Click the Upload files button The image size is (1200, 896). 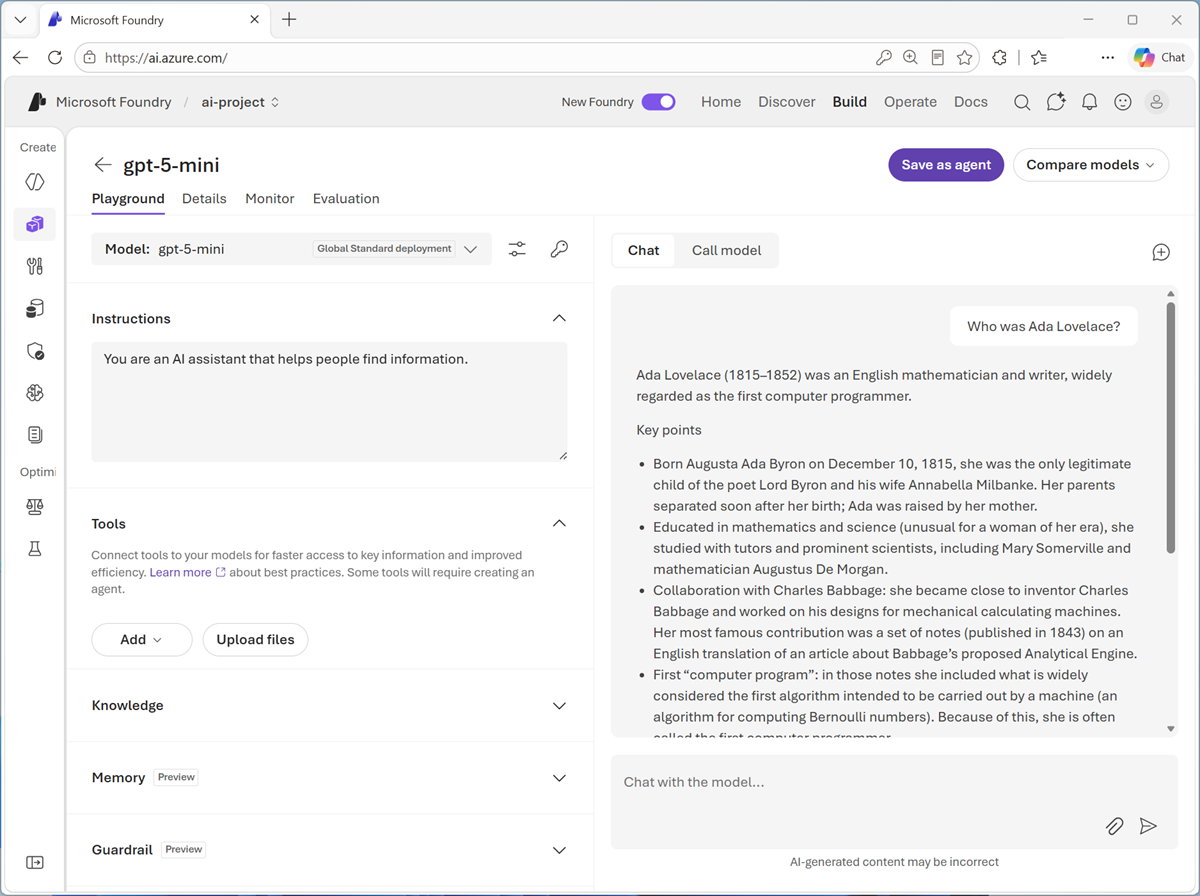(255, 640)
